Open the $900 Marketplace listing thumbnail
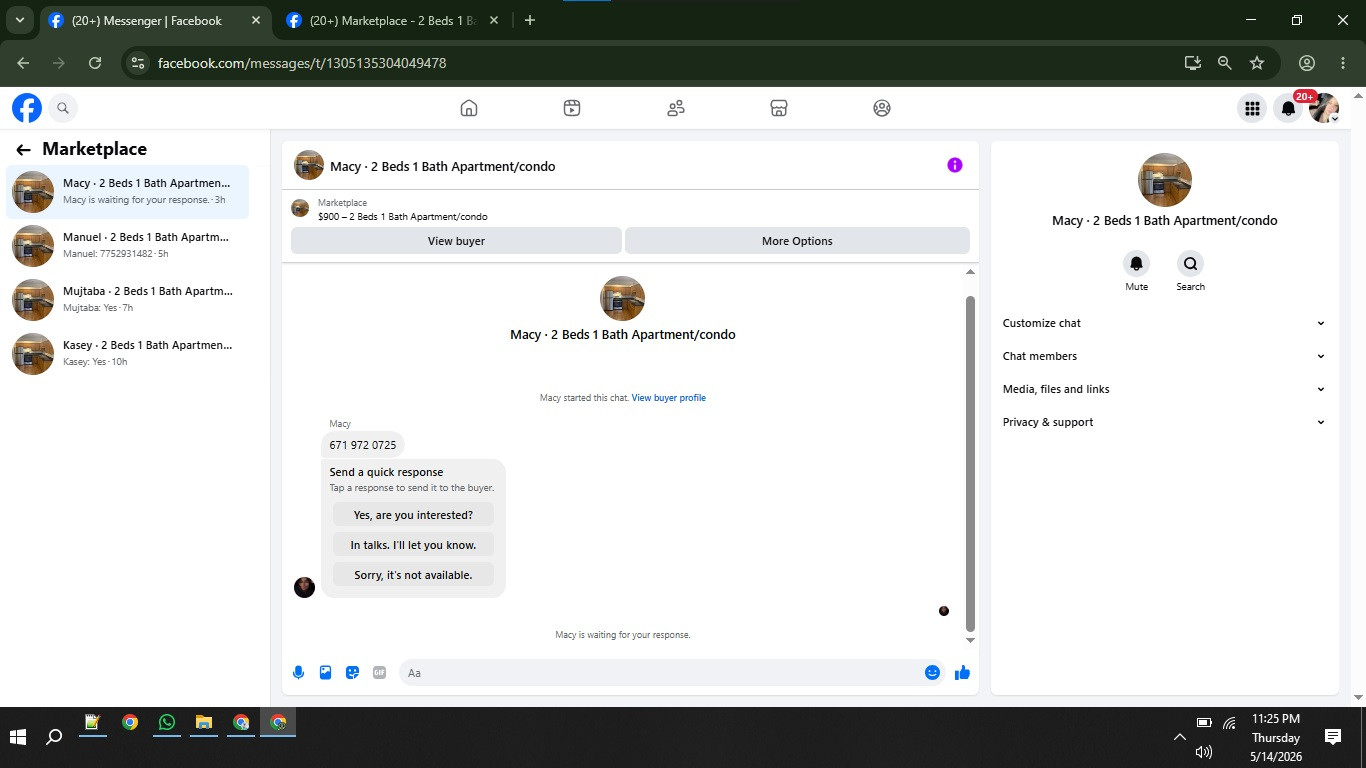The image size is (1366, 768). pyautogui.click(x=300, y=208)
